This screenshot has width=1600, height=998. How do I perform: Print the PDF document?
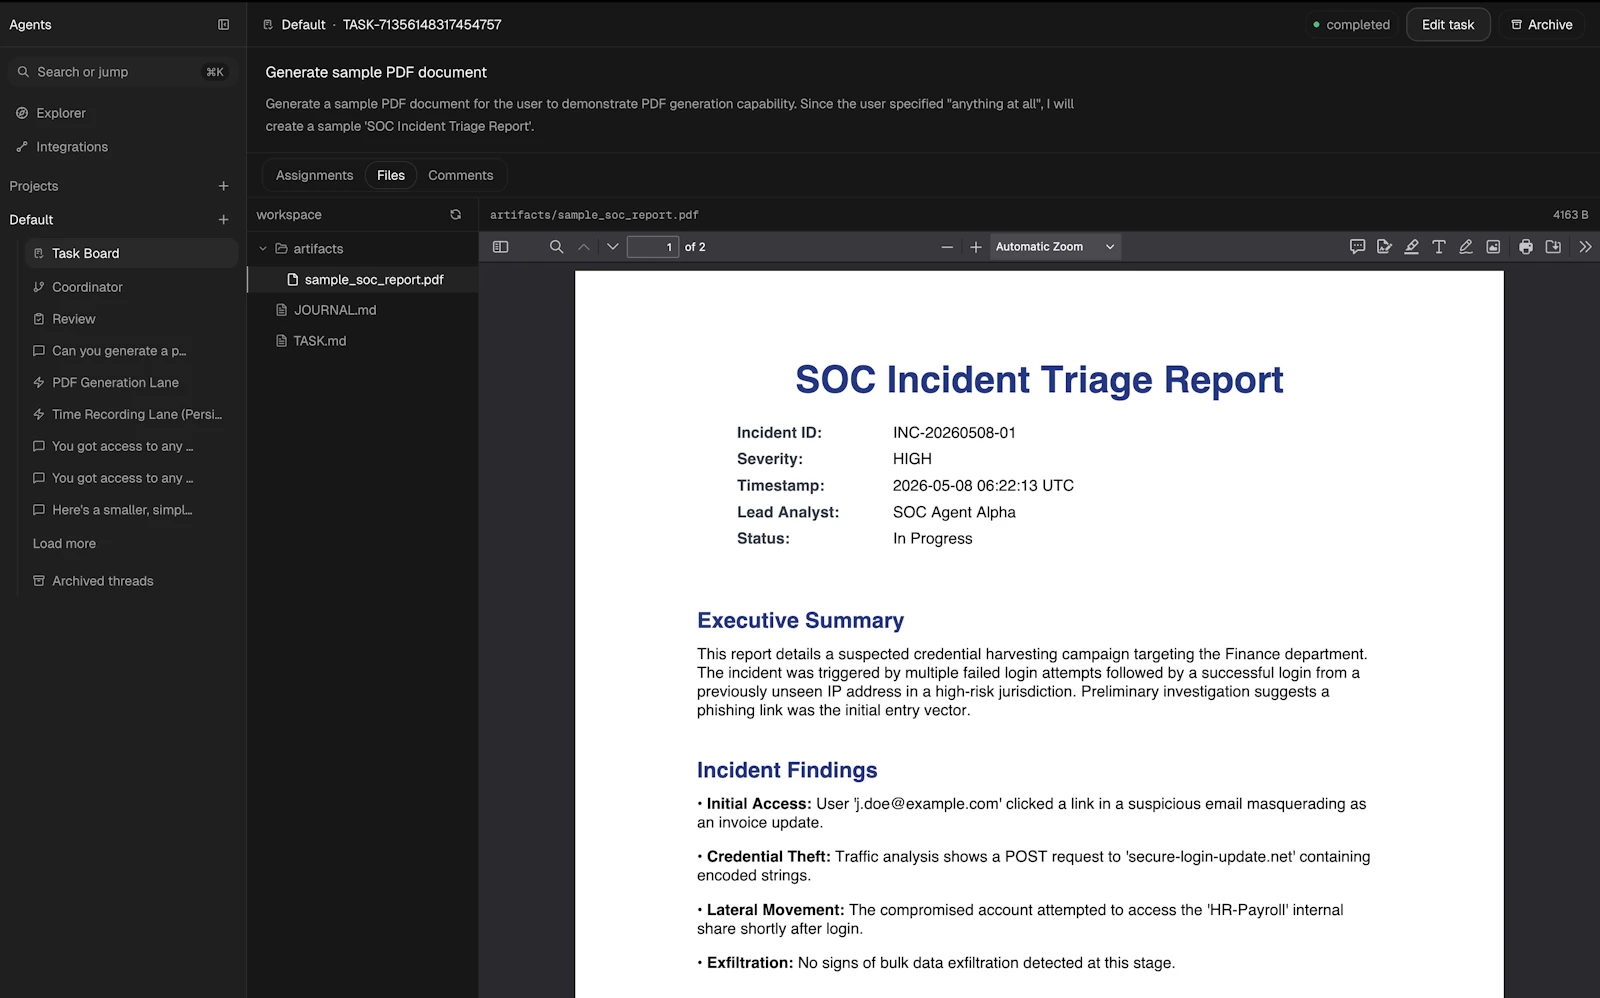coord(1526,247)
